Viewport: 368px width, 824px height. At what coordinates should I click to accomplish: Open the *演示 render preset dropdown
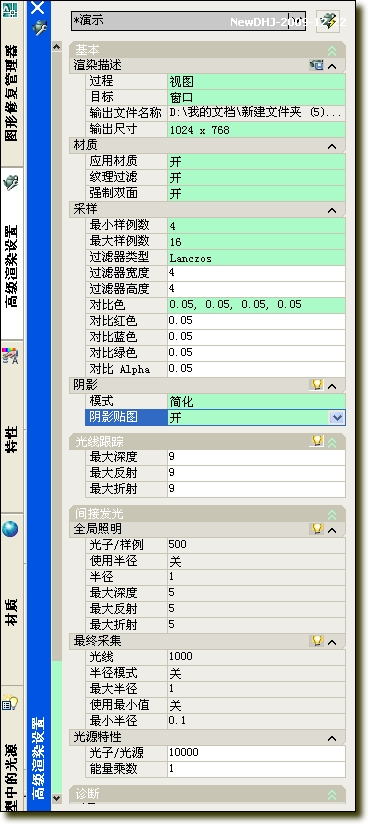click(188, 21)
